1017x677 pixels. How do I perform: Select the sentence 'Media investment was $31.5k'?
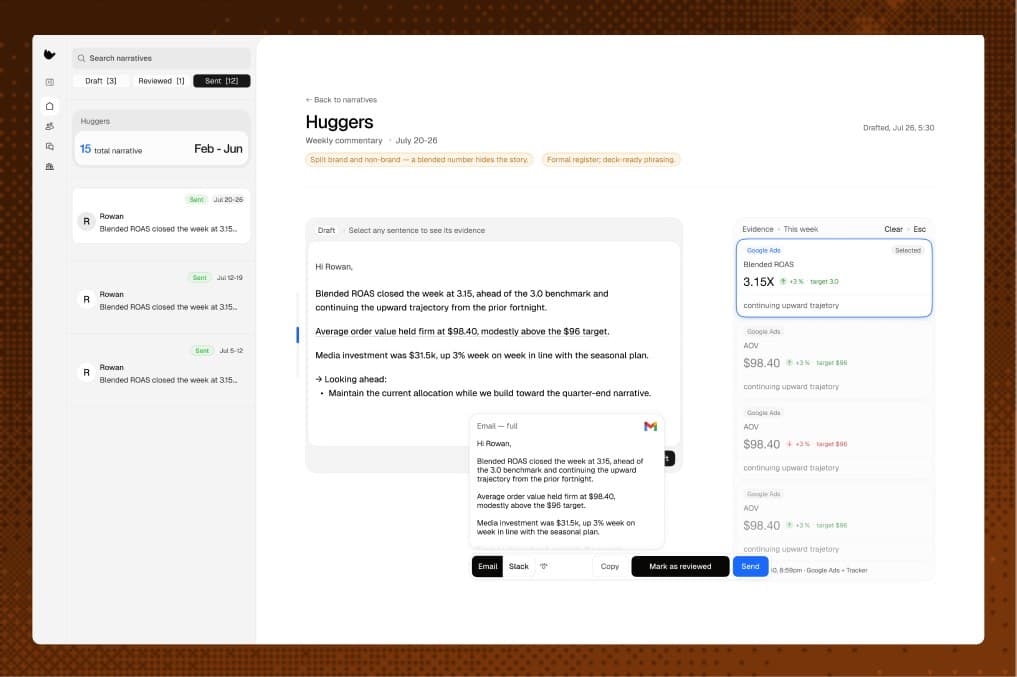[481, 355]
